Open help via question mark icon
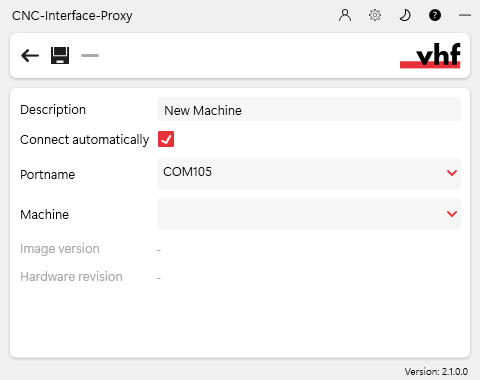The image size is (480, 380). 435,15
